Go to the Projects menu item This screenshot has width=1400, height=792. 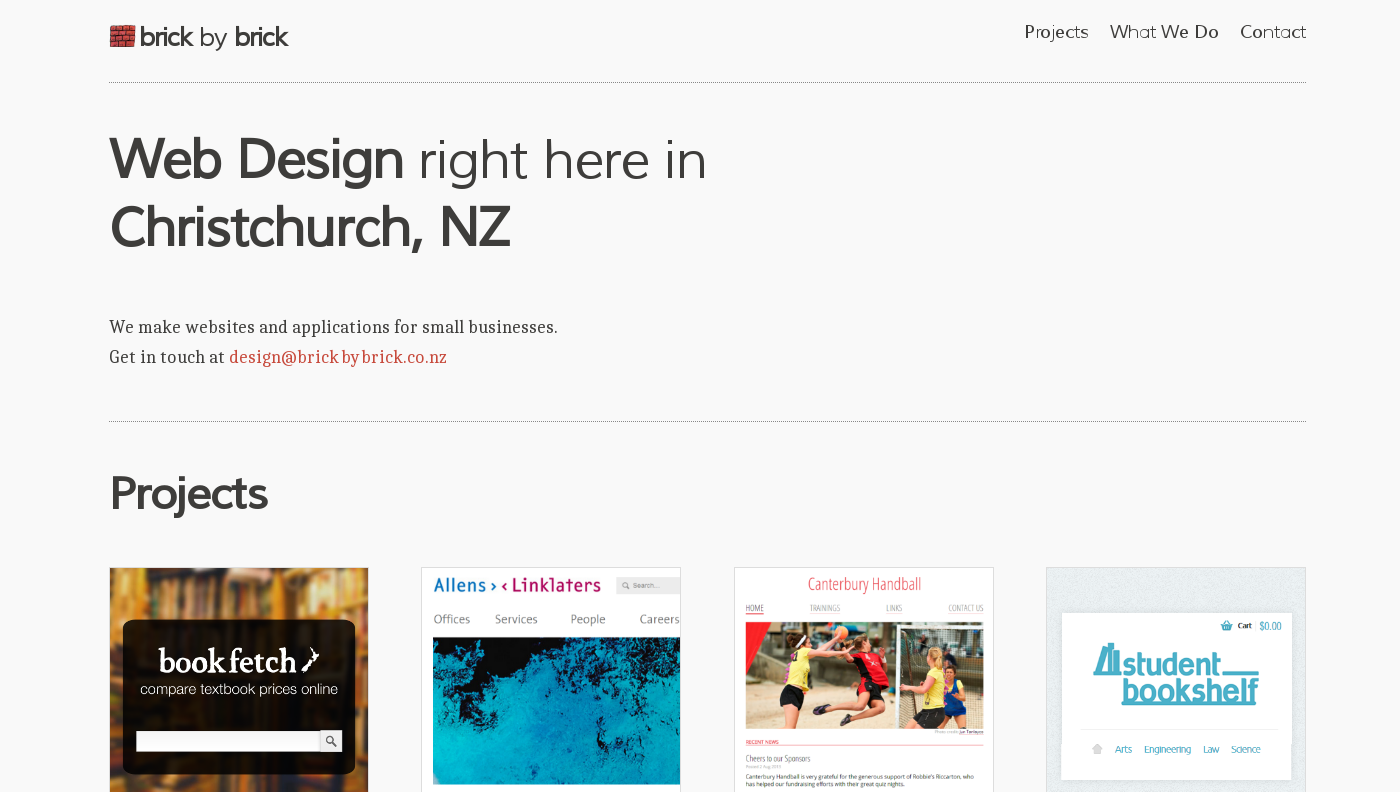click(1056, 32)
